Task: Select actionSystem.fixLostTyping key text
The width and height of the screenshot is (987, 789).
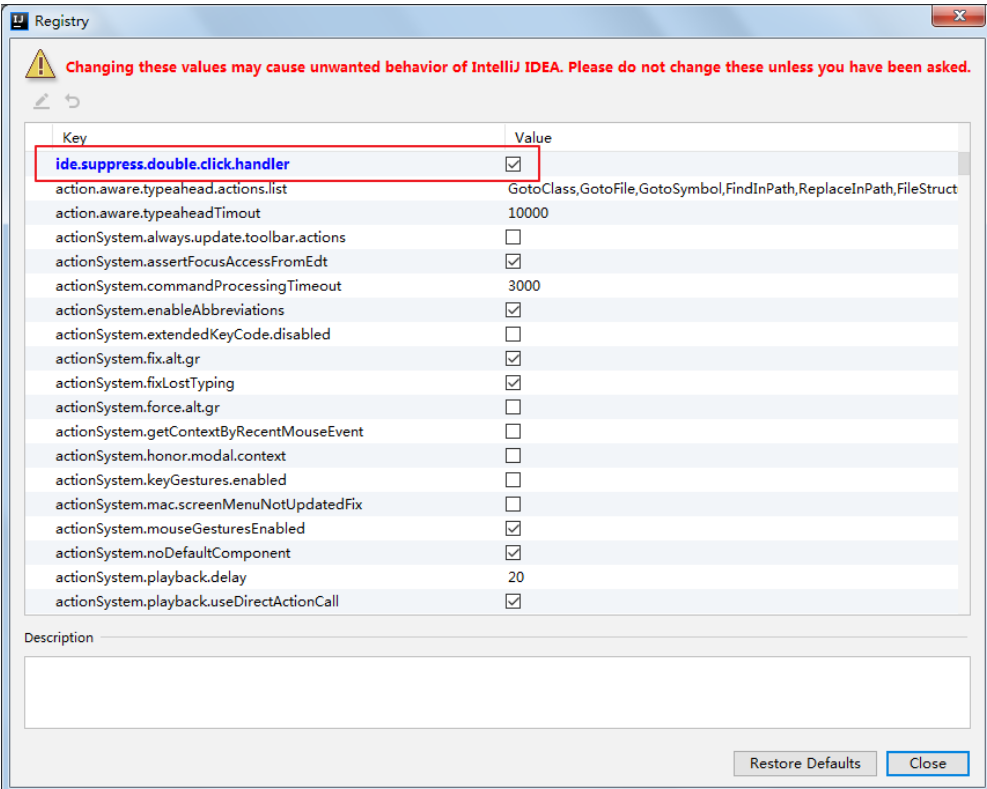Action: click(145, 383)
